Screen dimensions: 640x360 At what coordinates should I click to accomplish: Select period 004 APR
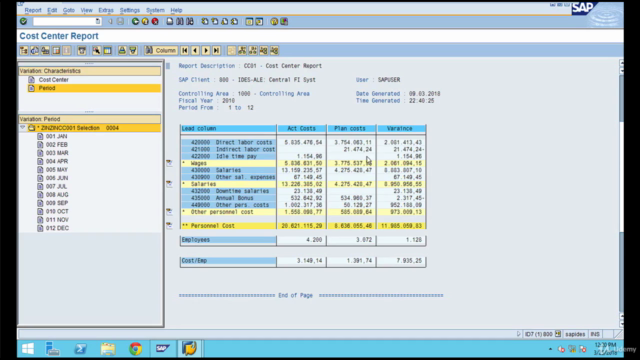(57, 161)
